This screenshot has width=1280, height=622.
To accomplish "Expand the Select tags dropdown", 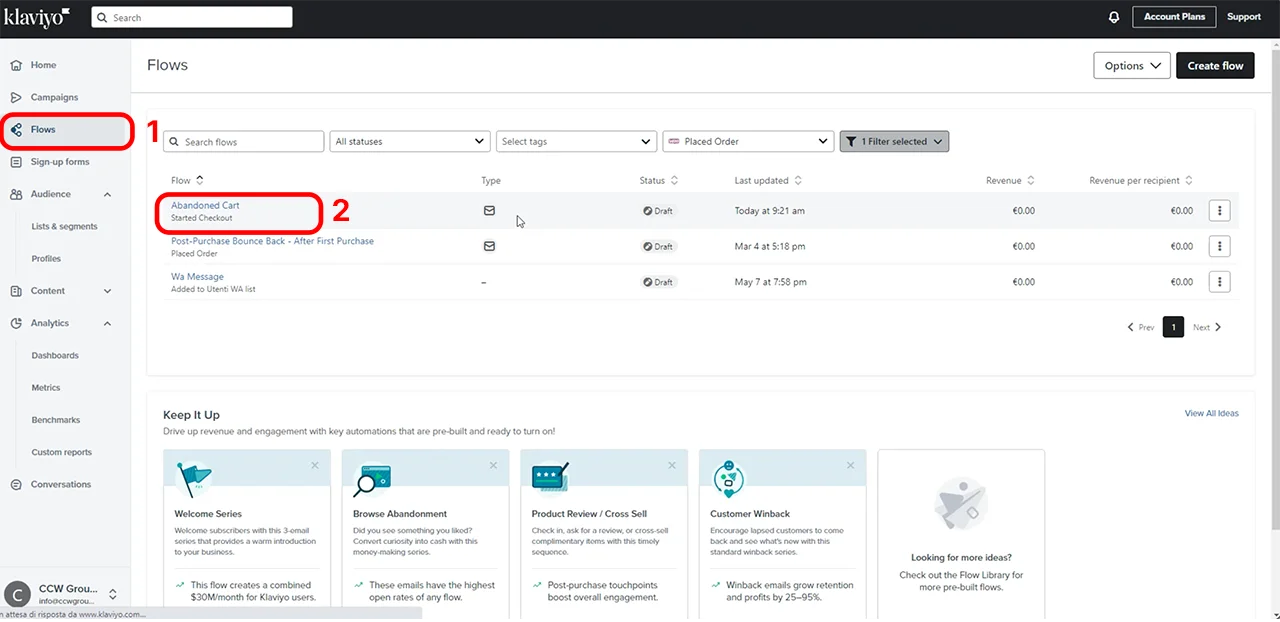I will tap(576, 142).
